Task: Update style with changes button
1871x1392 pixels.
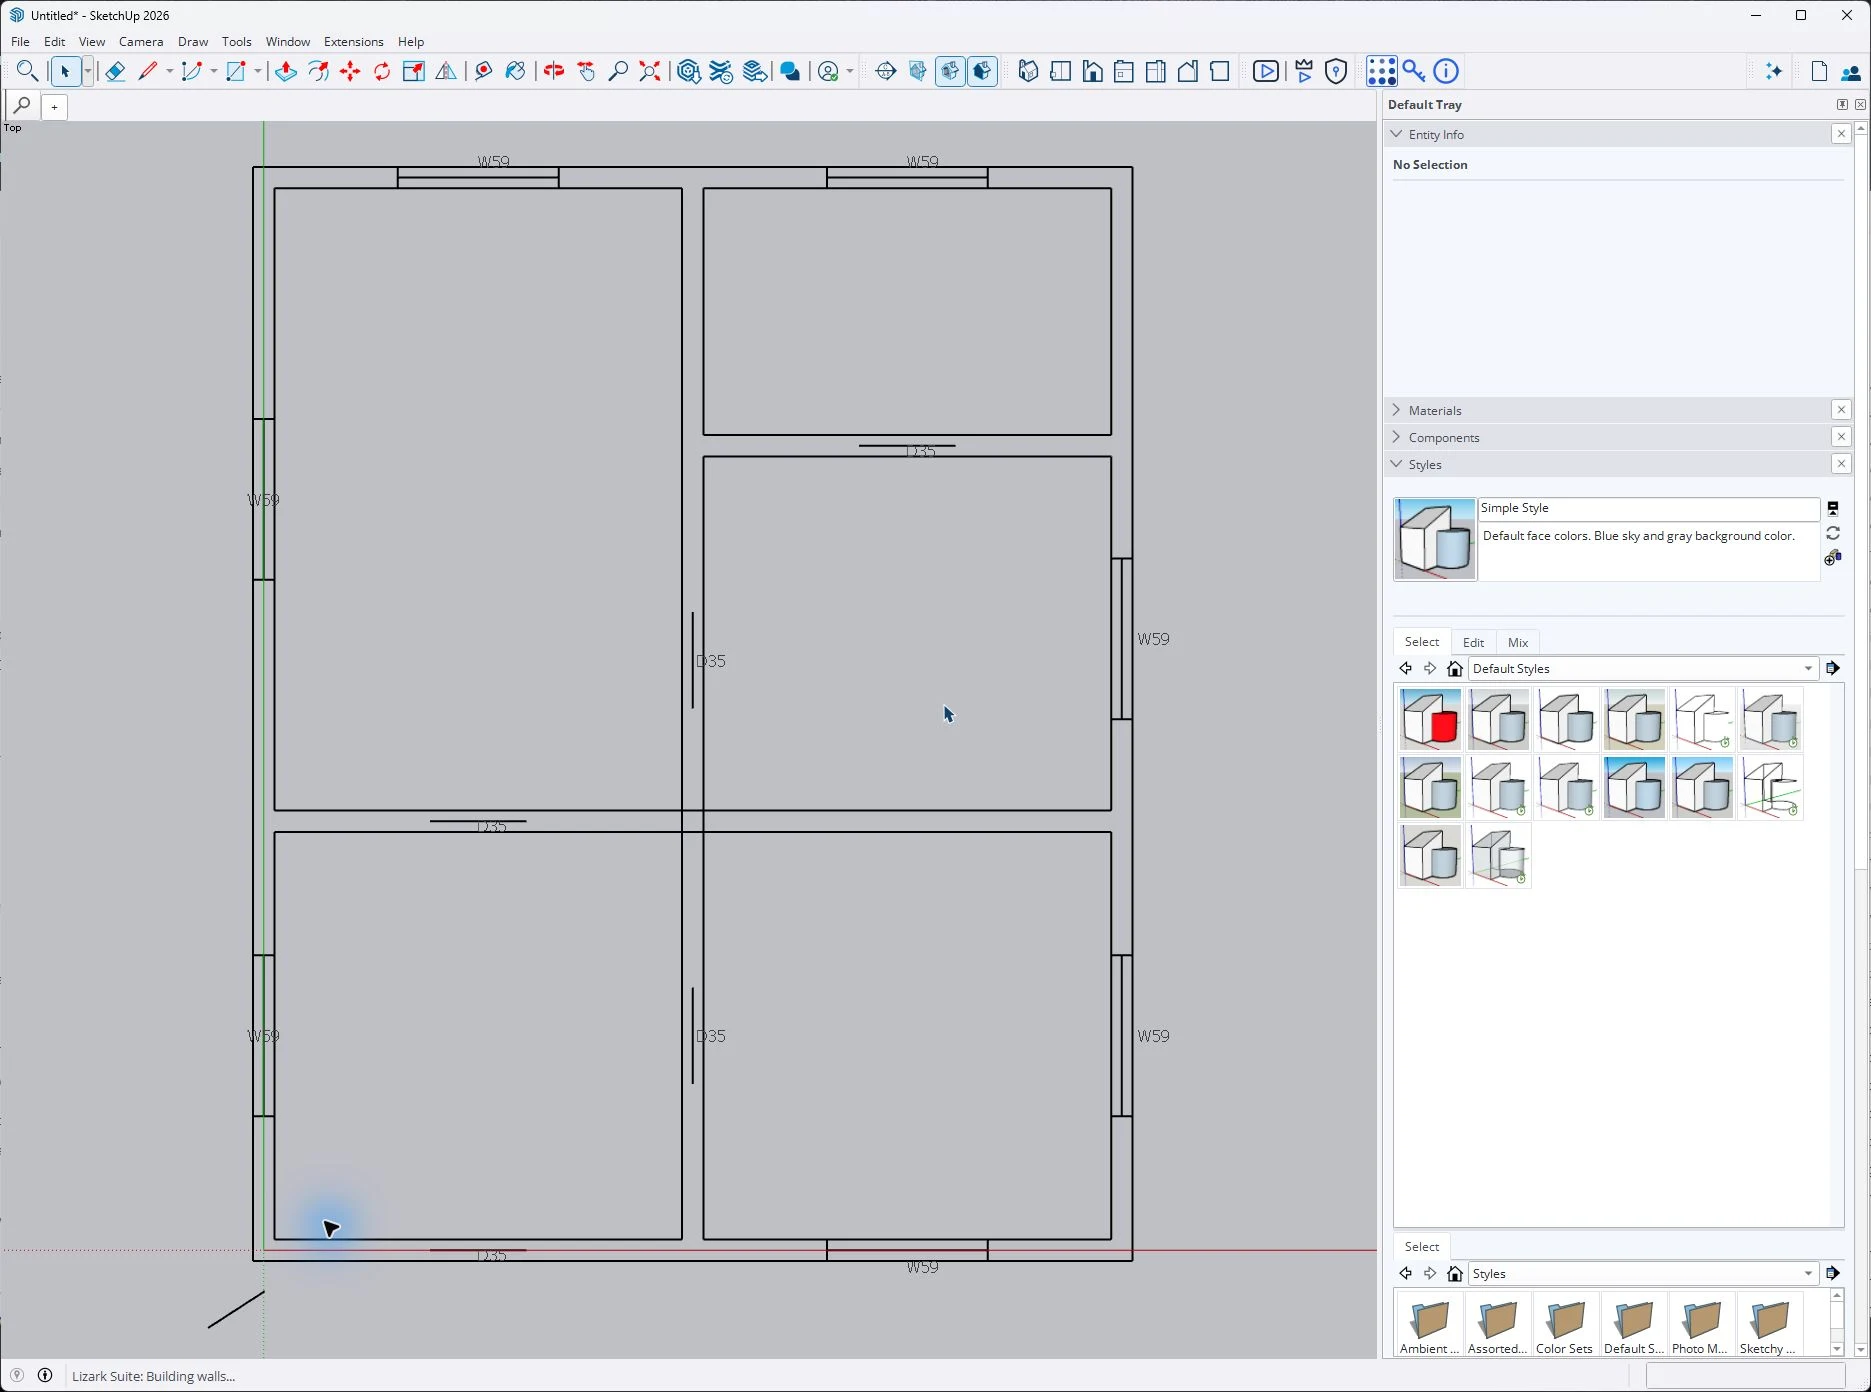Action: 1833,533
